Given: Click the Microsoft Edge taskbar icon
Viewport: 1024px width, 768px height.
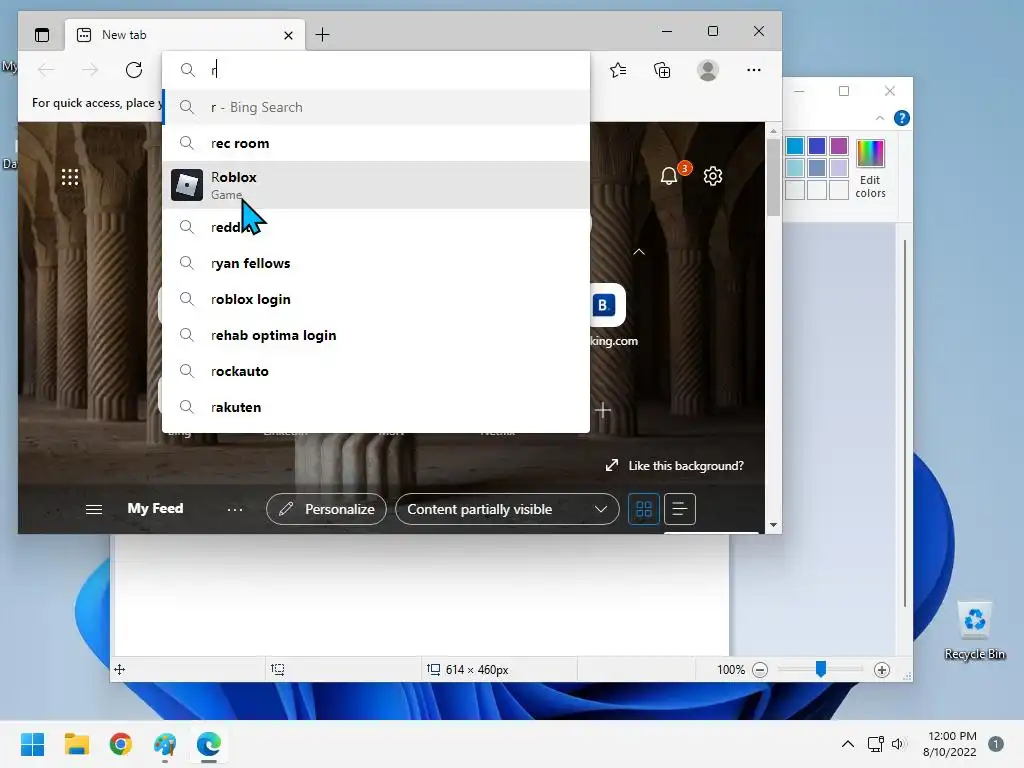Looking at the screenshot, I should coord(209,744).
